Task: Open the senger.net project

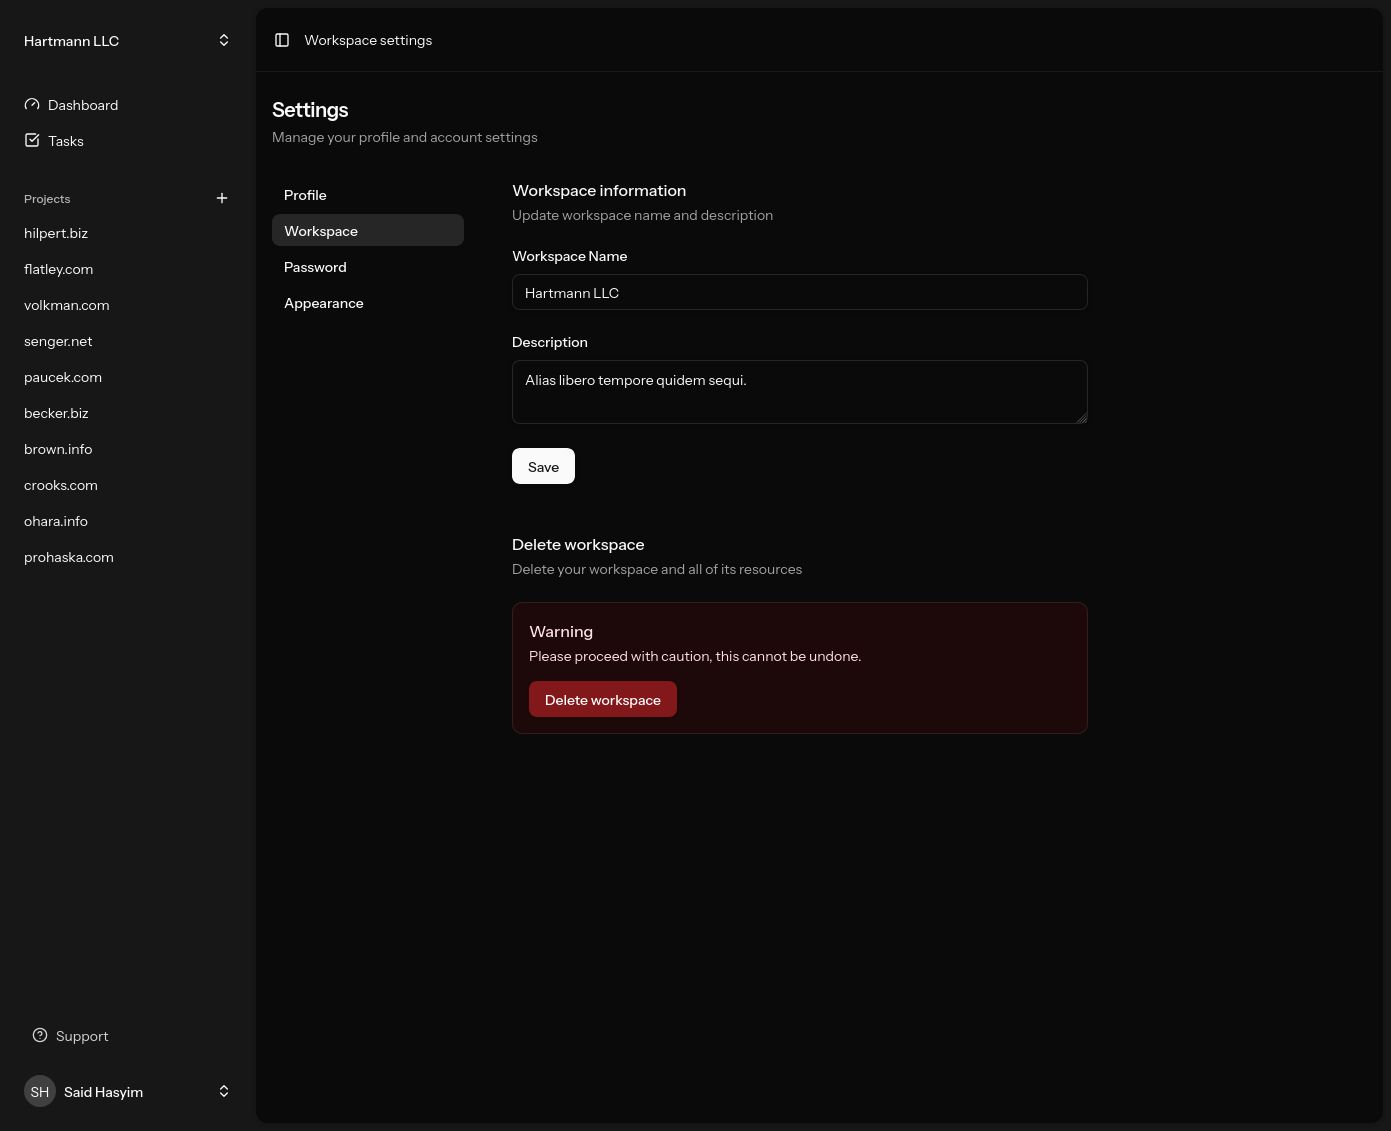Action: point(128,340)
